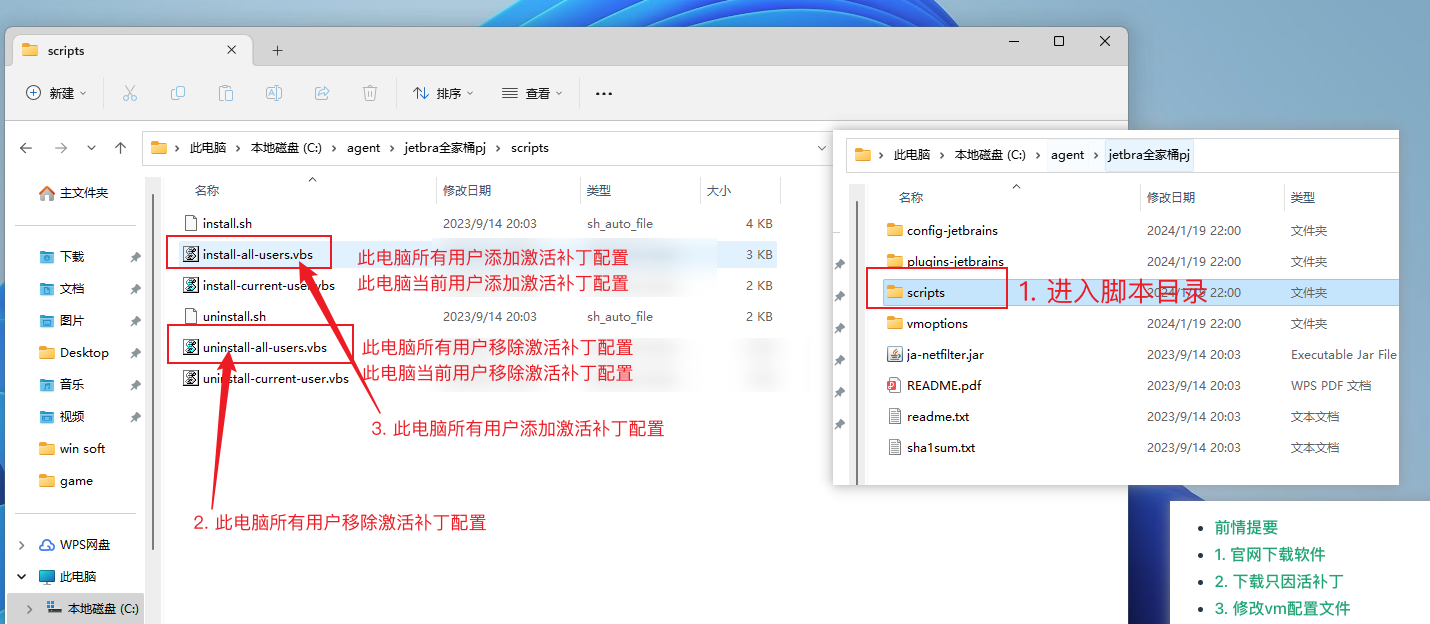Click the Delete trash icon
Image resolution: width=1430 pixels, height=624 pixels.
[370, 93]
